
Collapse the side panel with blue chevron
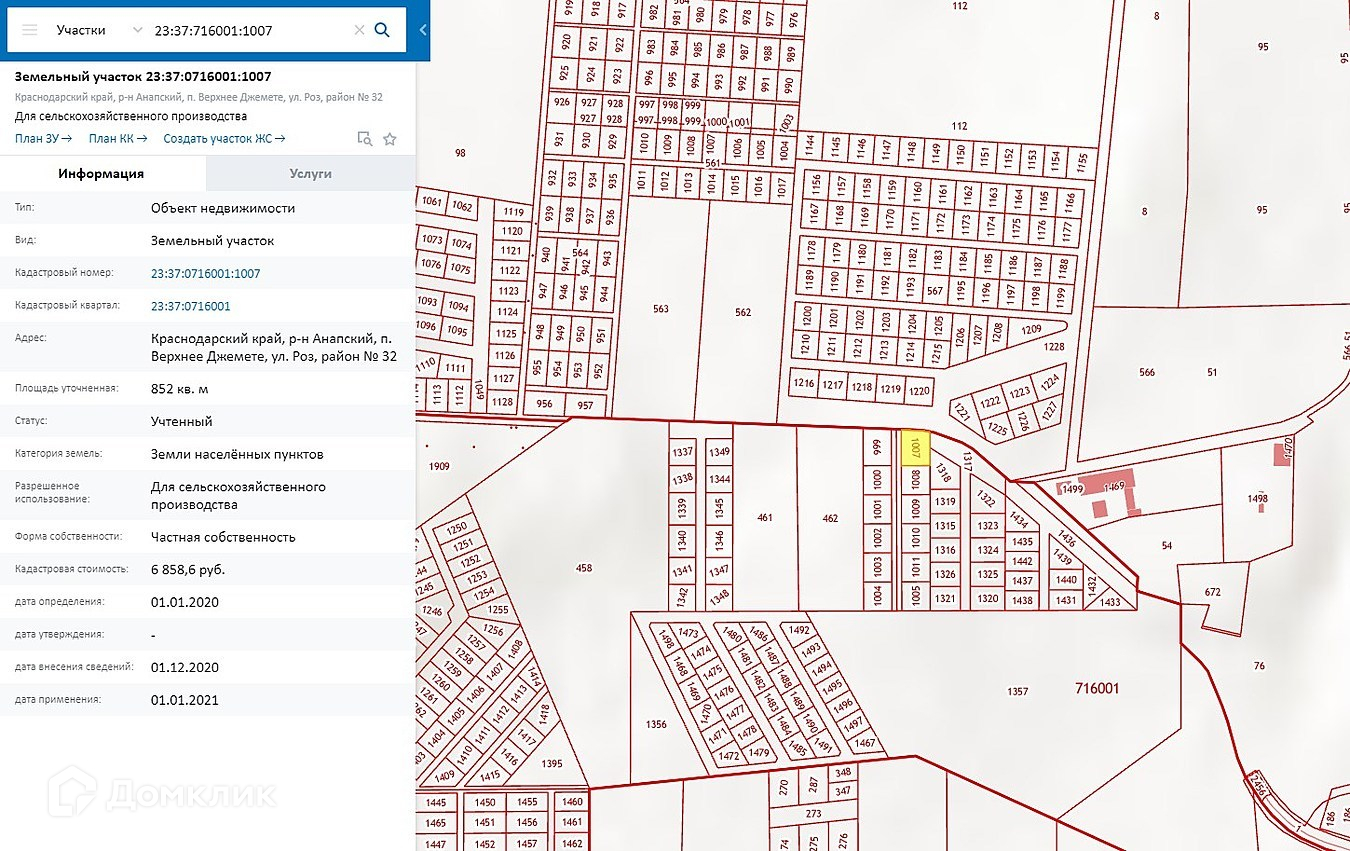[x=423, y=30]
